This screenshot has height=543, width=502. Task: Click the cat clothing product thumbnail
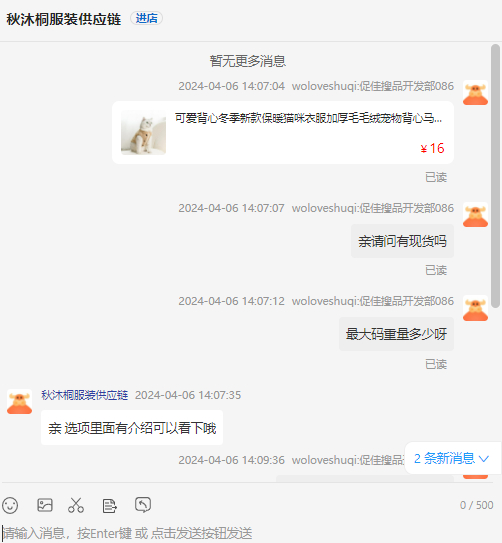point(143,133)
